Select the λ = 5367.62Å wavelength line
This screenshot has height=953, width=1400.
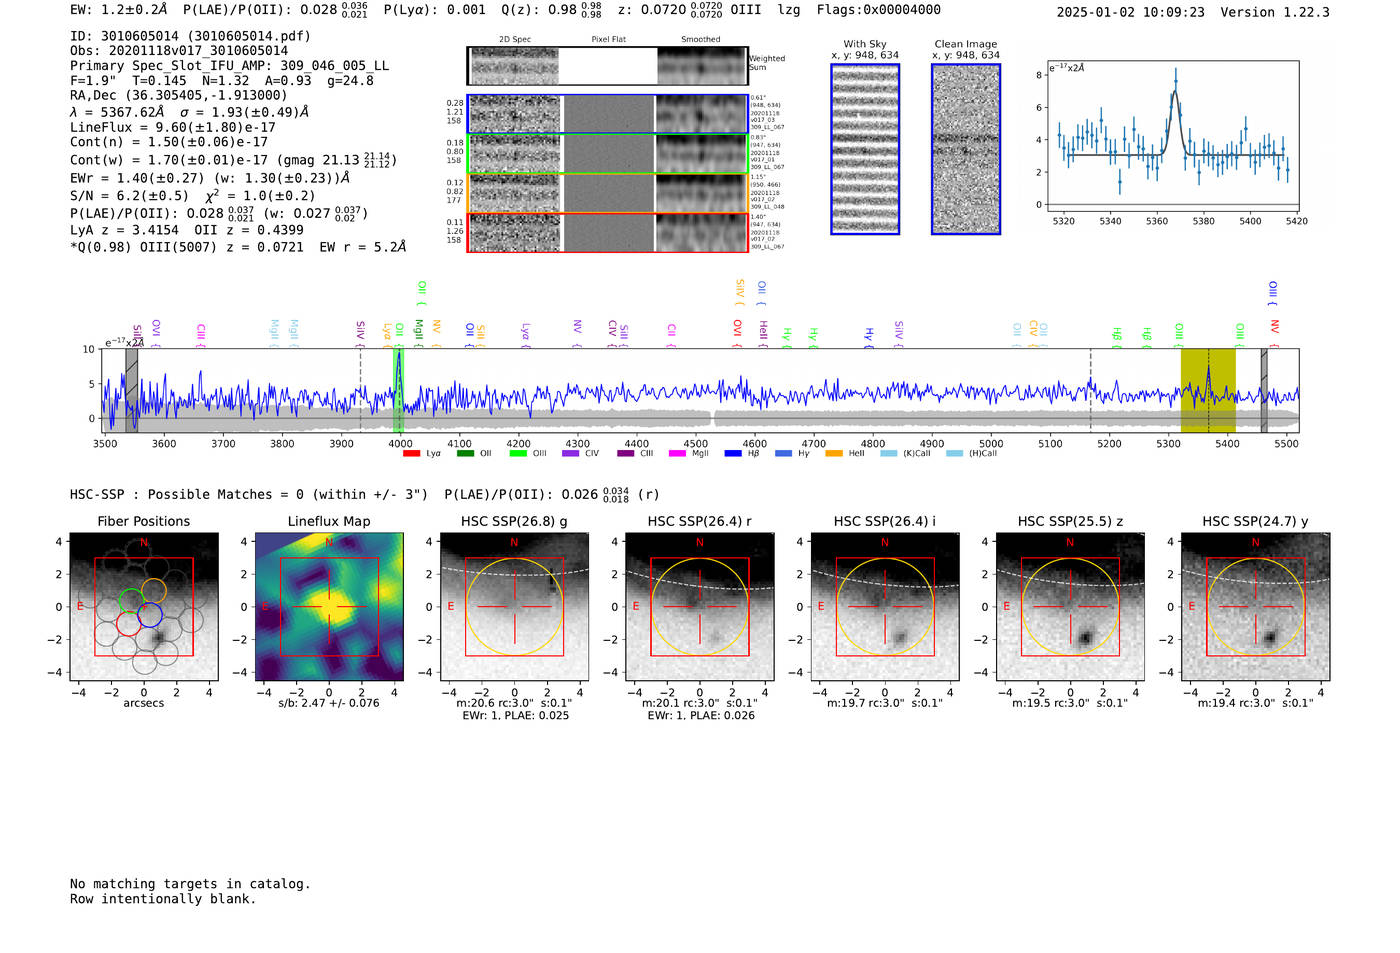point(190,112)
